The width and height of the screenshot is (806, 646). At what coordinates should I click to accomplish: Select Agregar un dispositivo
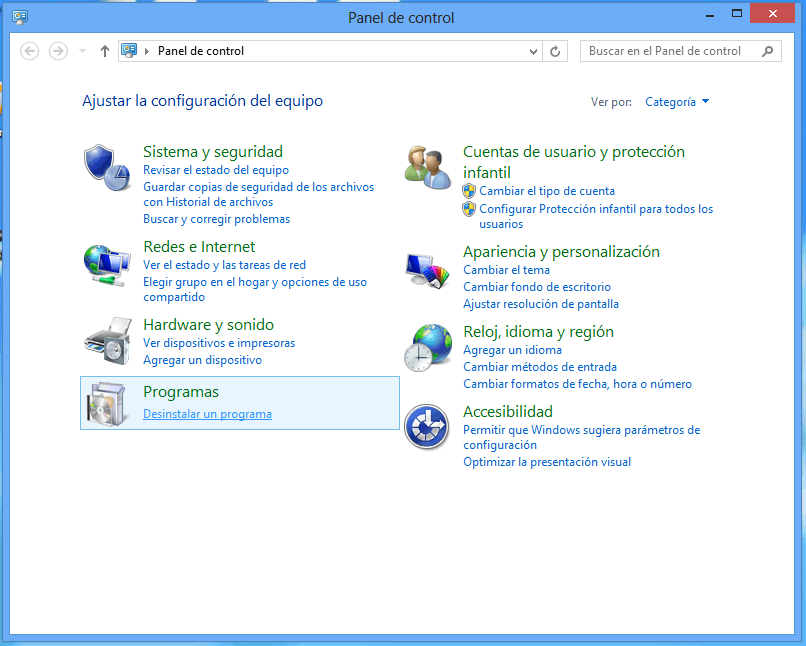(x=203, y=360)
